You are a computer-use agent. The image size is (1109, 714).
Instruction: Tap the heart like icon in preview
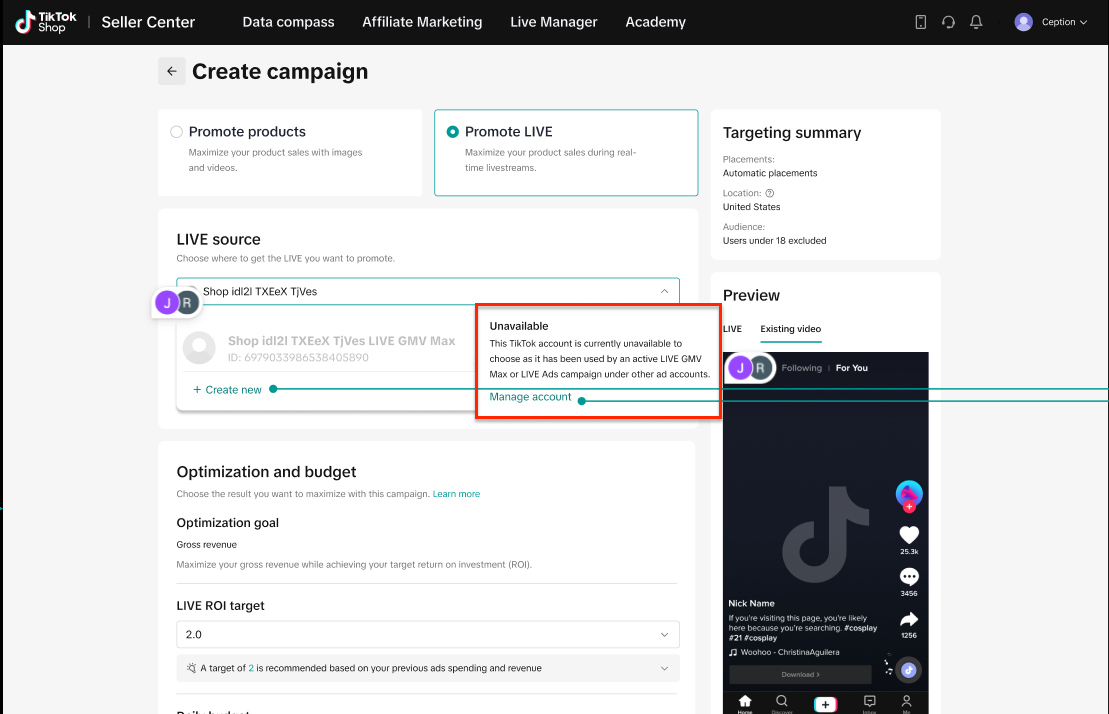click(909, 535)
